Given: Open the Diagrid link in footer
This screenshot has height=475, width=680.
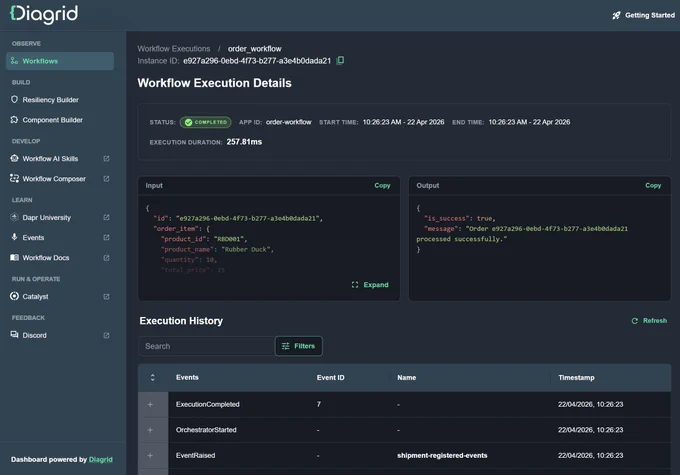Looking at the screenshot, I should [101, 459].
